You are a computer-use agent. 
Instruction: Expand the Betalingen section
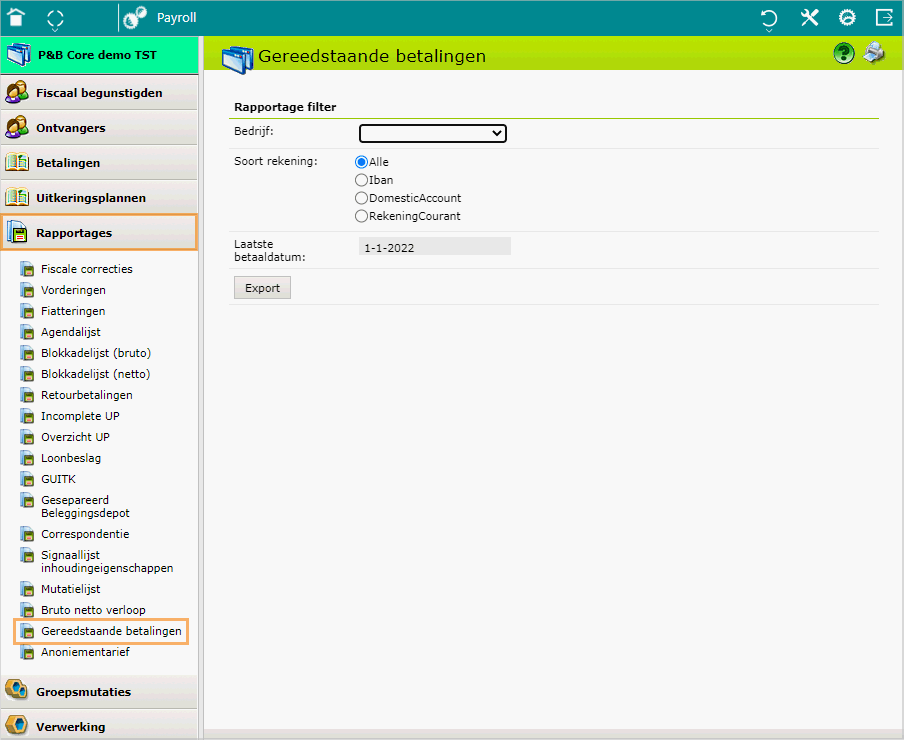(x=99, y=163)
